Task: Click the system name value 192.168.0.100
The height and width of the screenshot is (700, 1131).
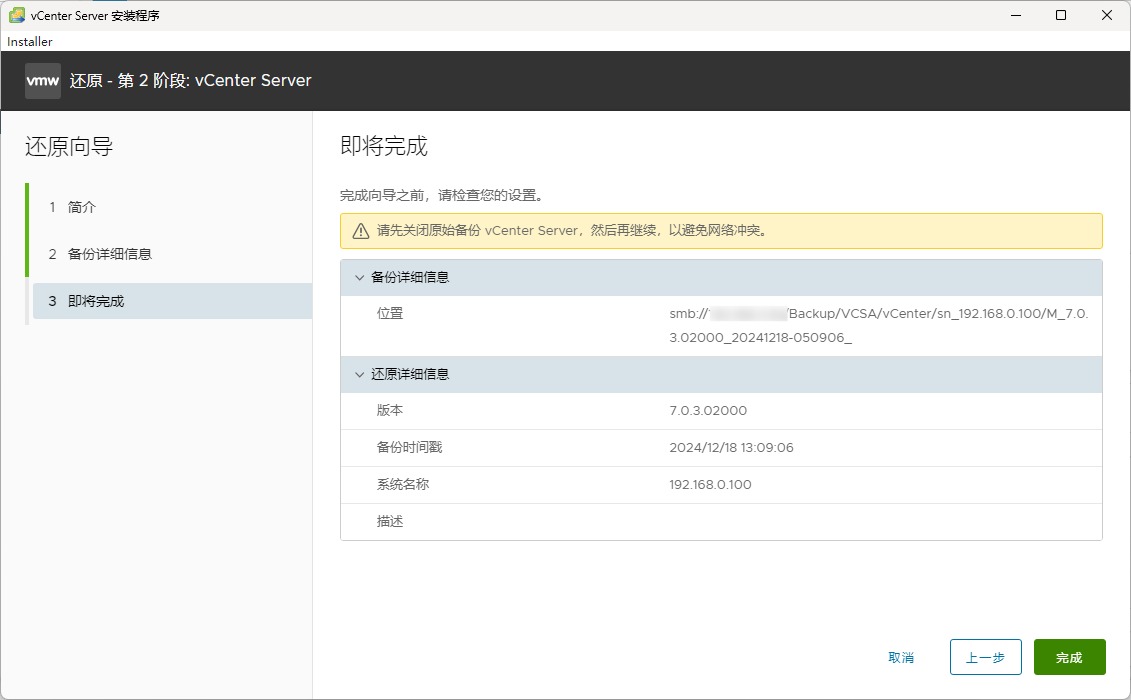Action: (x=710, y=485)
